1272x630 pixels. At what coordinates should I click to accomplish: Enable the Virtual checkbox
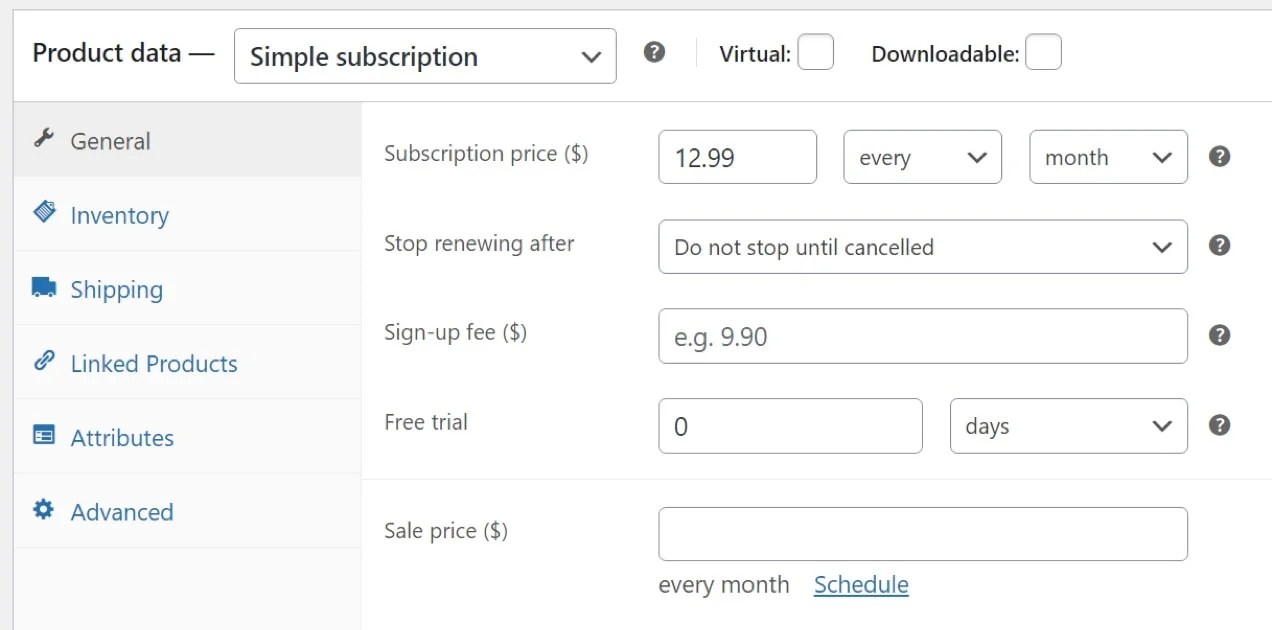pos(816,53)
